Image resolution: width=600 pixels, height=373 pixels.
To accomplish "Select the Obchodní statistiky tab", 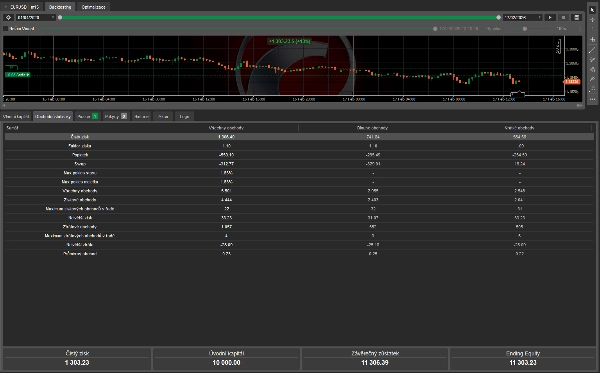I will [53, 116].
